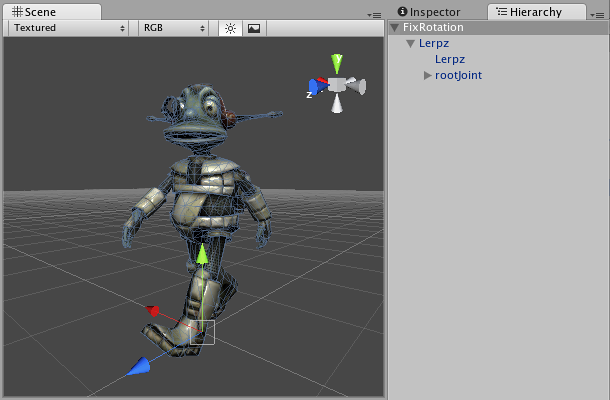
Task: Open the Textured draw mode dropdown
Action: click(70, 28)
